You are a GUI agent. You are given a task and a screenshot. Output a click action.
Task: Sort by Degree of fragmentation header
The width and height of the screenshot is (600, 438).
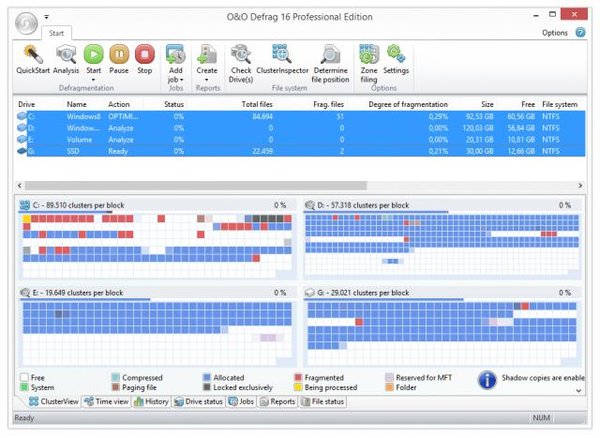point(408,104)
